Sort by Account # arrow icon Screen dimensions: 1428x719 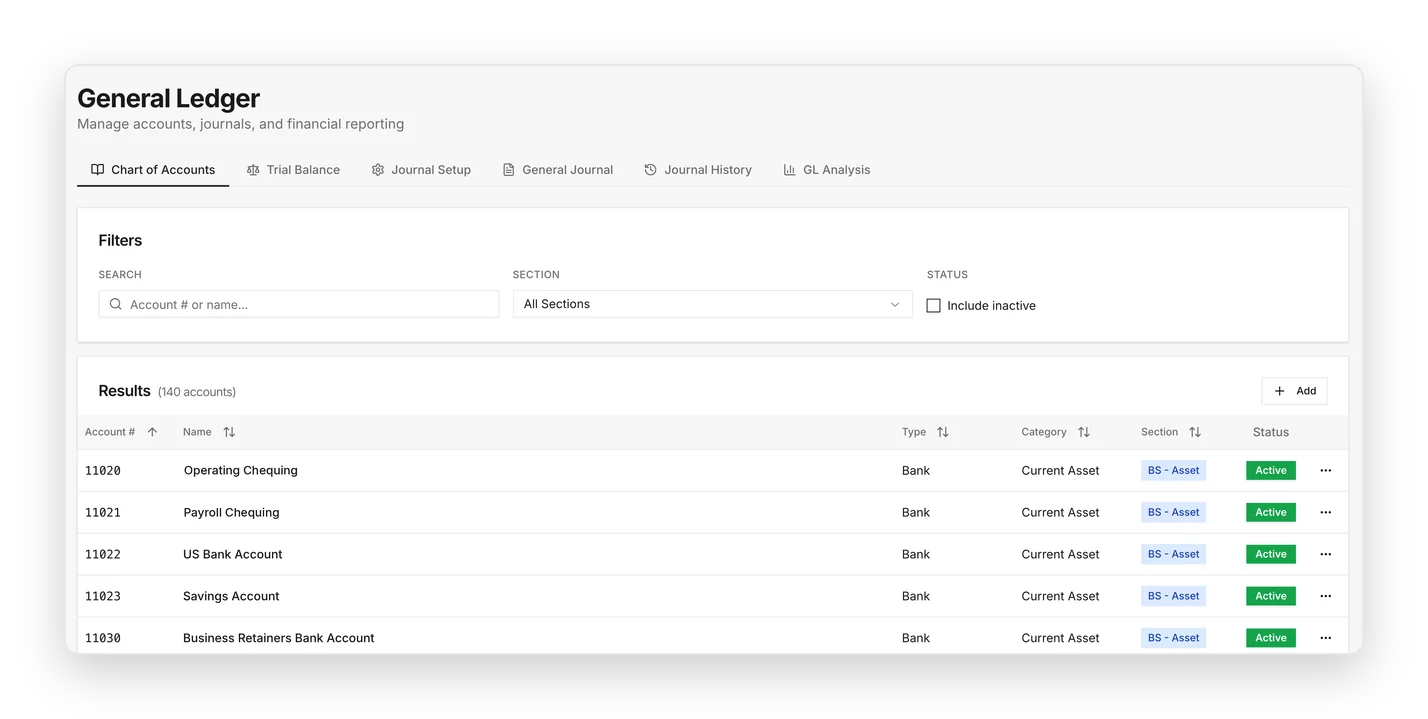click(x=152, y=432)
